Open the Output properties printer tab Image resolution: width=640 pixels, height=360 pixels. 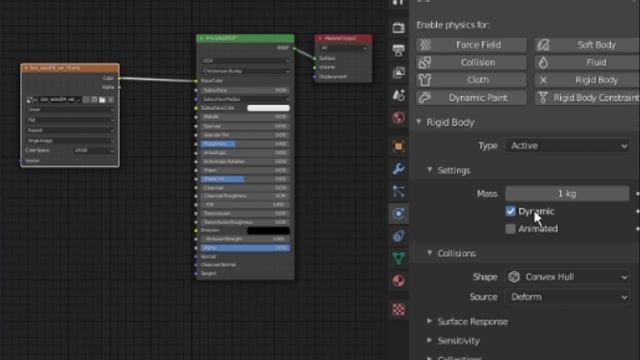[x=398, y=50]
